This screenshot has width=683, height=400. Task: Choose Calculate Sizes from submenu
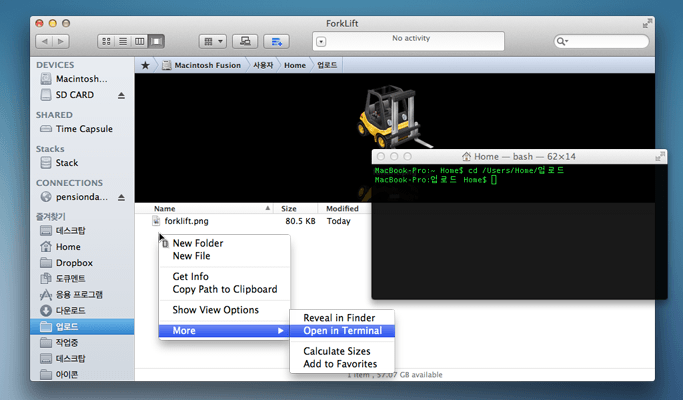tap(342, 351)
